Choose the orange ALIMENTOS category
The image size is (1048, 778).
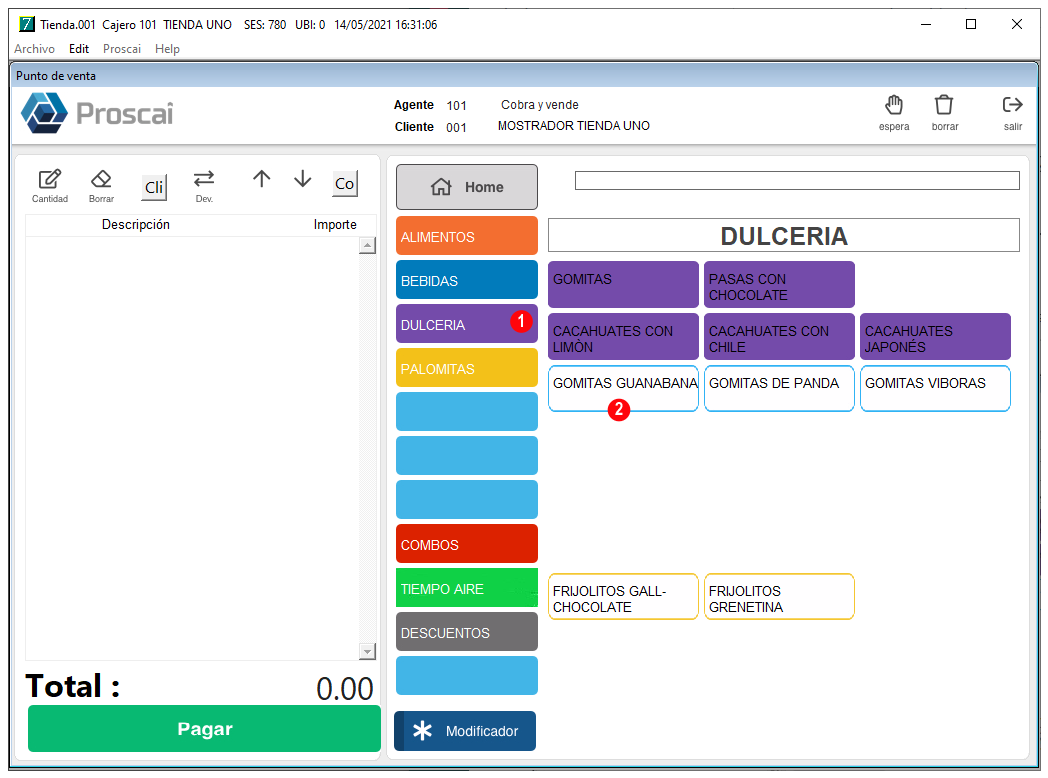pos(467,236)
